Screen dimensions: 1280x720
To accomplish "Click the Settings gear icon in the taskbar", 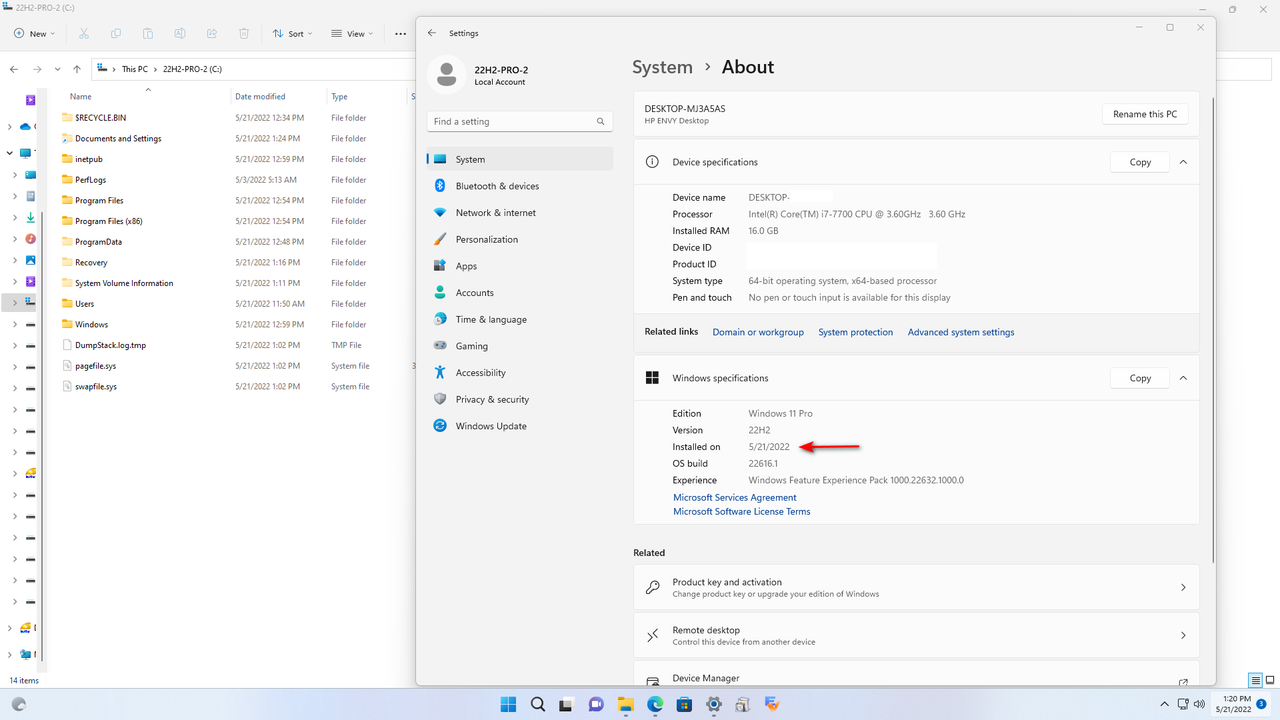I will pos(713,704).
